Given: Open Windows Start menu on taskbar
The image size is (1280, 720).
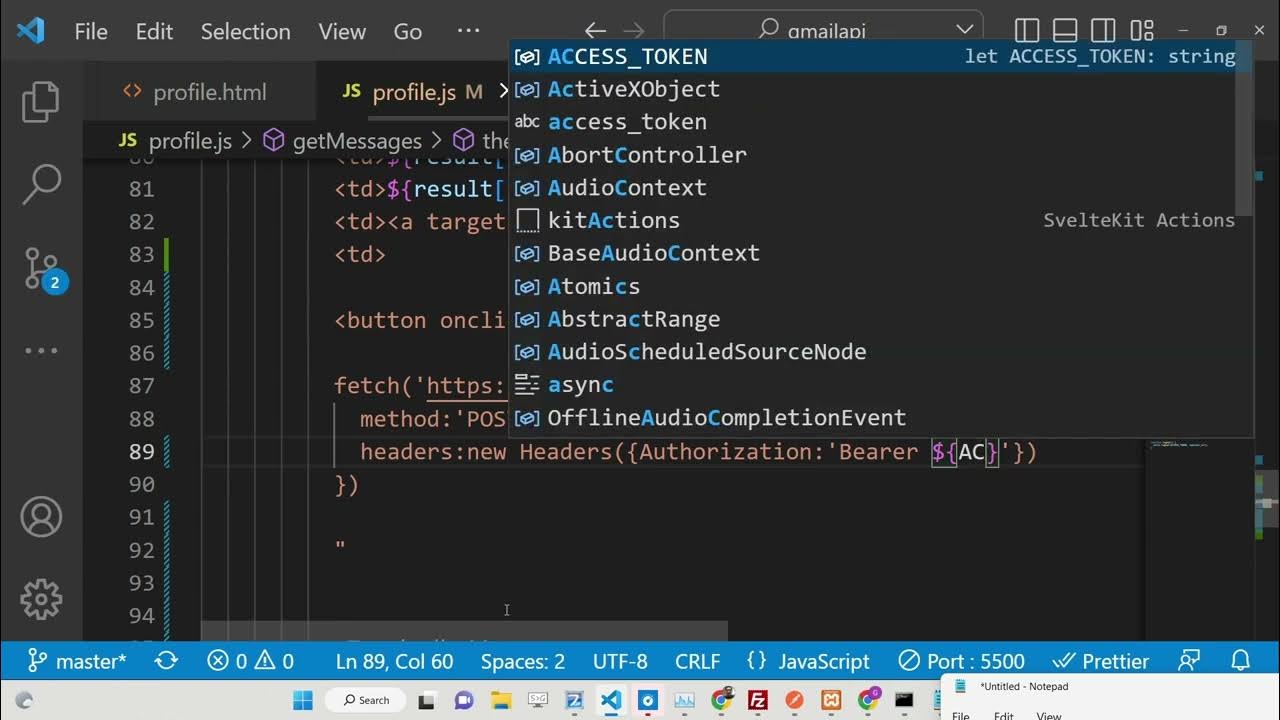Looking at the screenshot, I should click(x=302, y=700).
